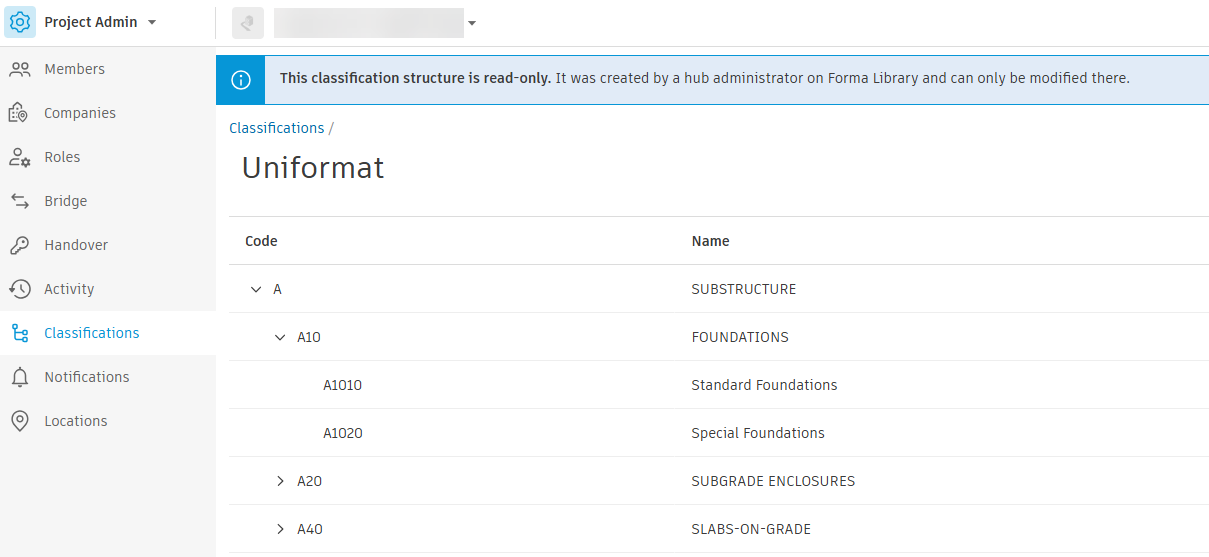Click the FOUNDATIONS name cell
This screenshot has height=557, width=1209.
[x=740, y=337]
